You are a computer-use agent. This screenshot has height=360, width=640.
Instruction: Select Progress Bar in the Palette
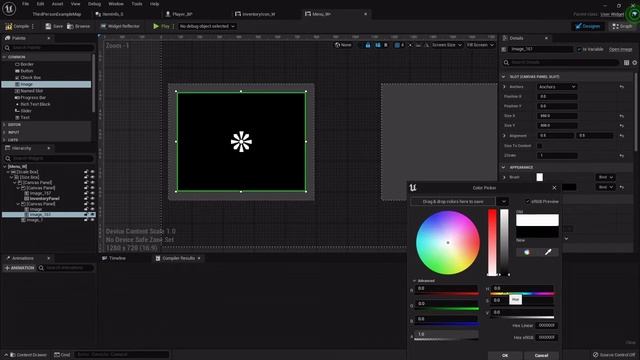pos(33,98)
